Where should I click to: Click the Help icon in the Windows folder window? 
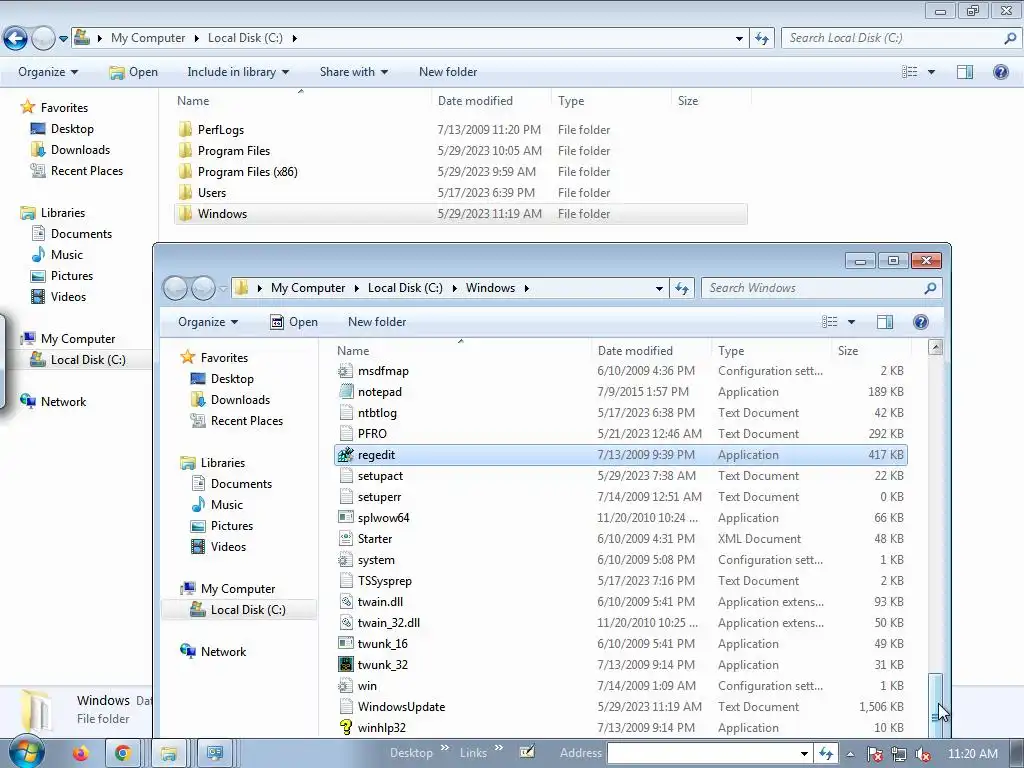click(921, 322)
